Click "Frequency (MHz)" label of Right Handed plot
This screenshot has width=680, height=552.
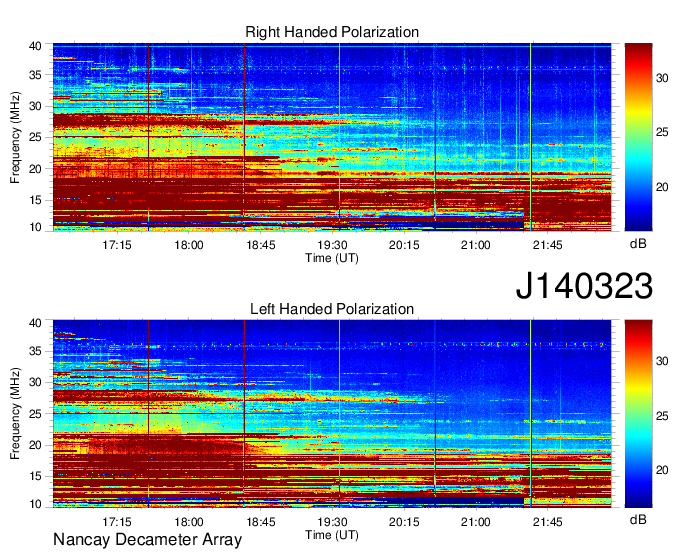(15, 137)
